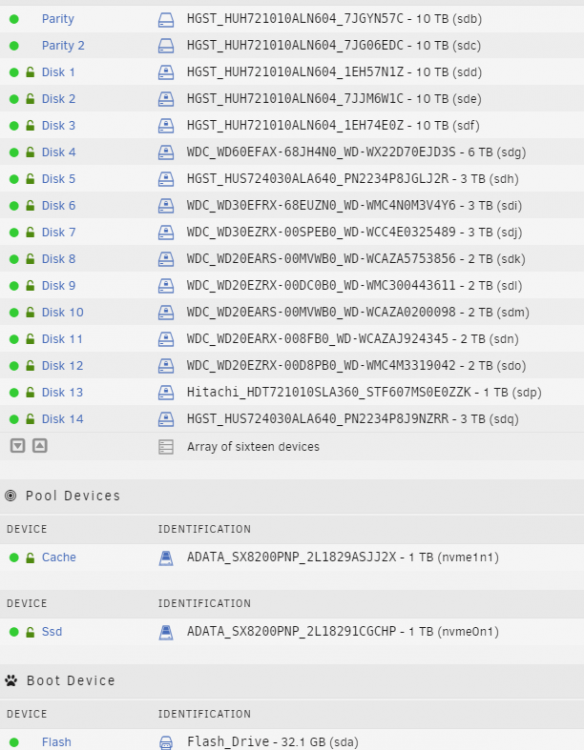Open Disk 6 settings link
Viewport: 584px width, 750px height.
click(59, 206)
